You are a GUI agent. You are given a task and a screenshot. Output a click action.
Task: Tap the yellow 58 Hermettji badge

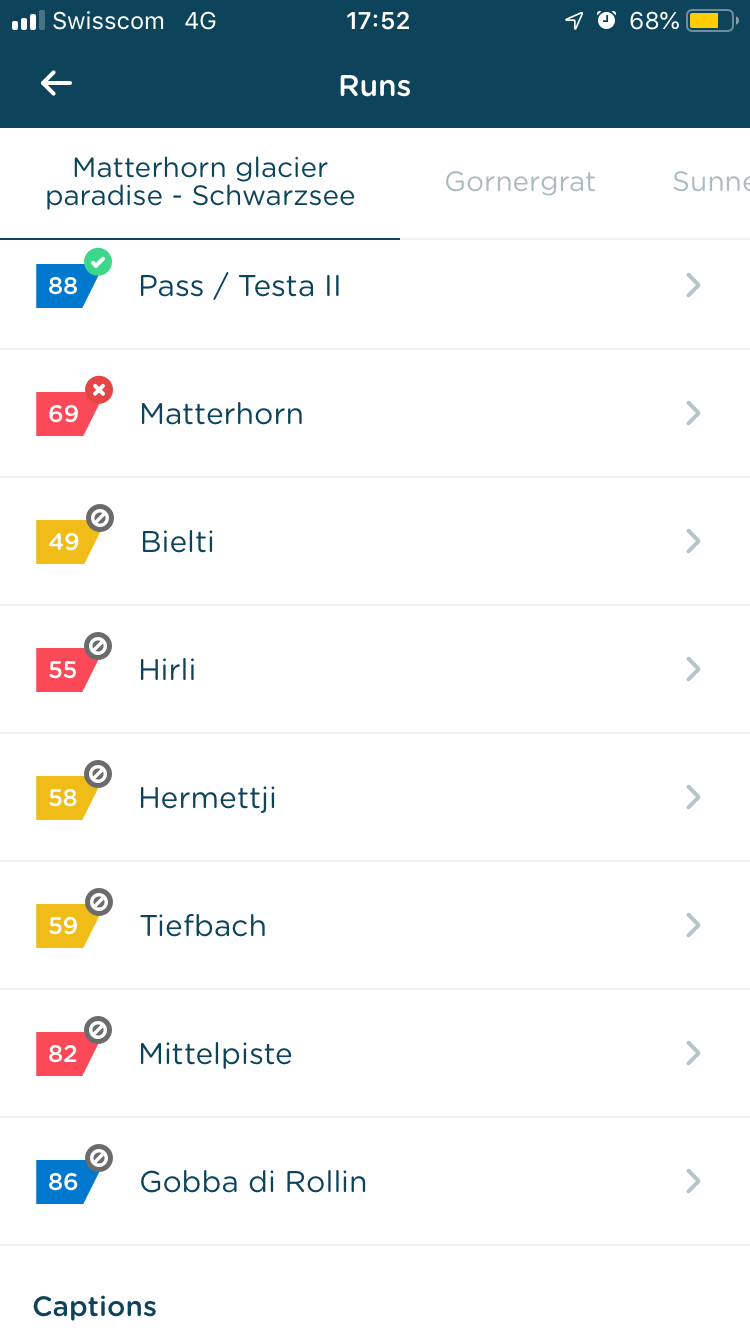pos(66,798)
